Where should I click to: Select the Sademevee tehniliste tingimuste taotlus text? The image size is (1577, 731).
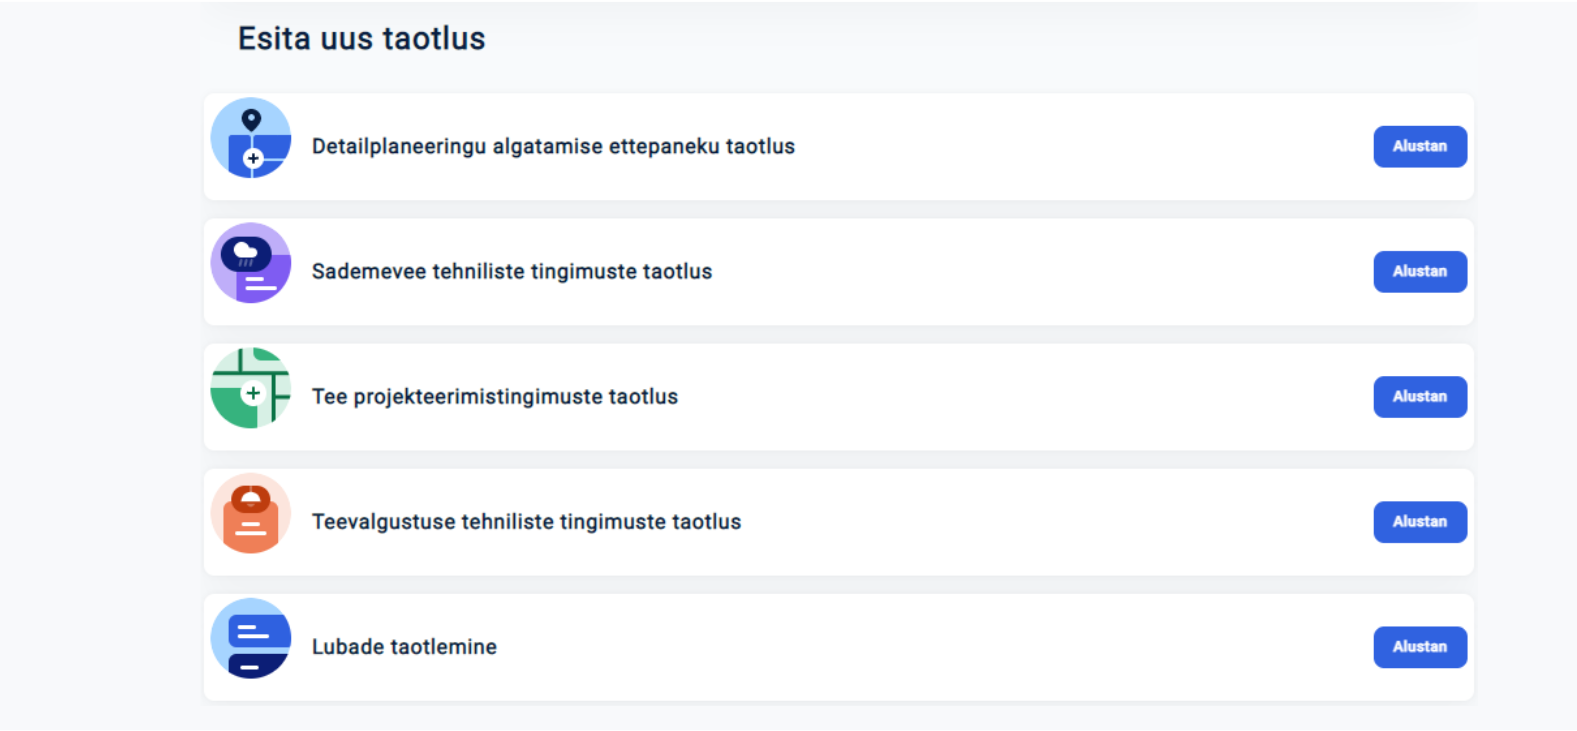click(512, 272)
